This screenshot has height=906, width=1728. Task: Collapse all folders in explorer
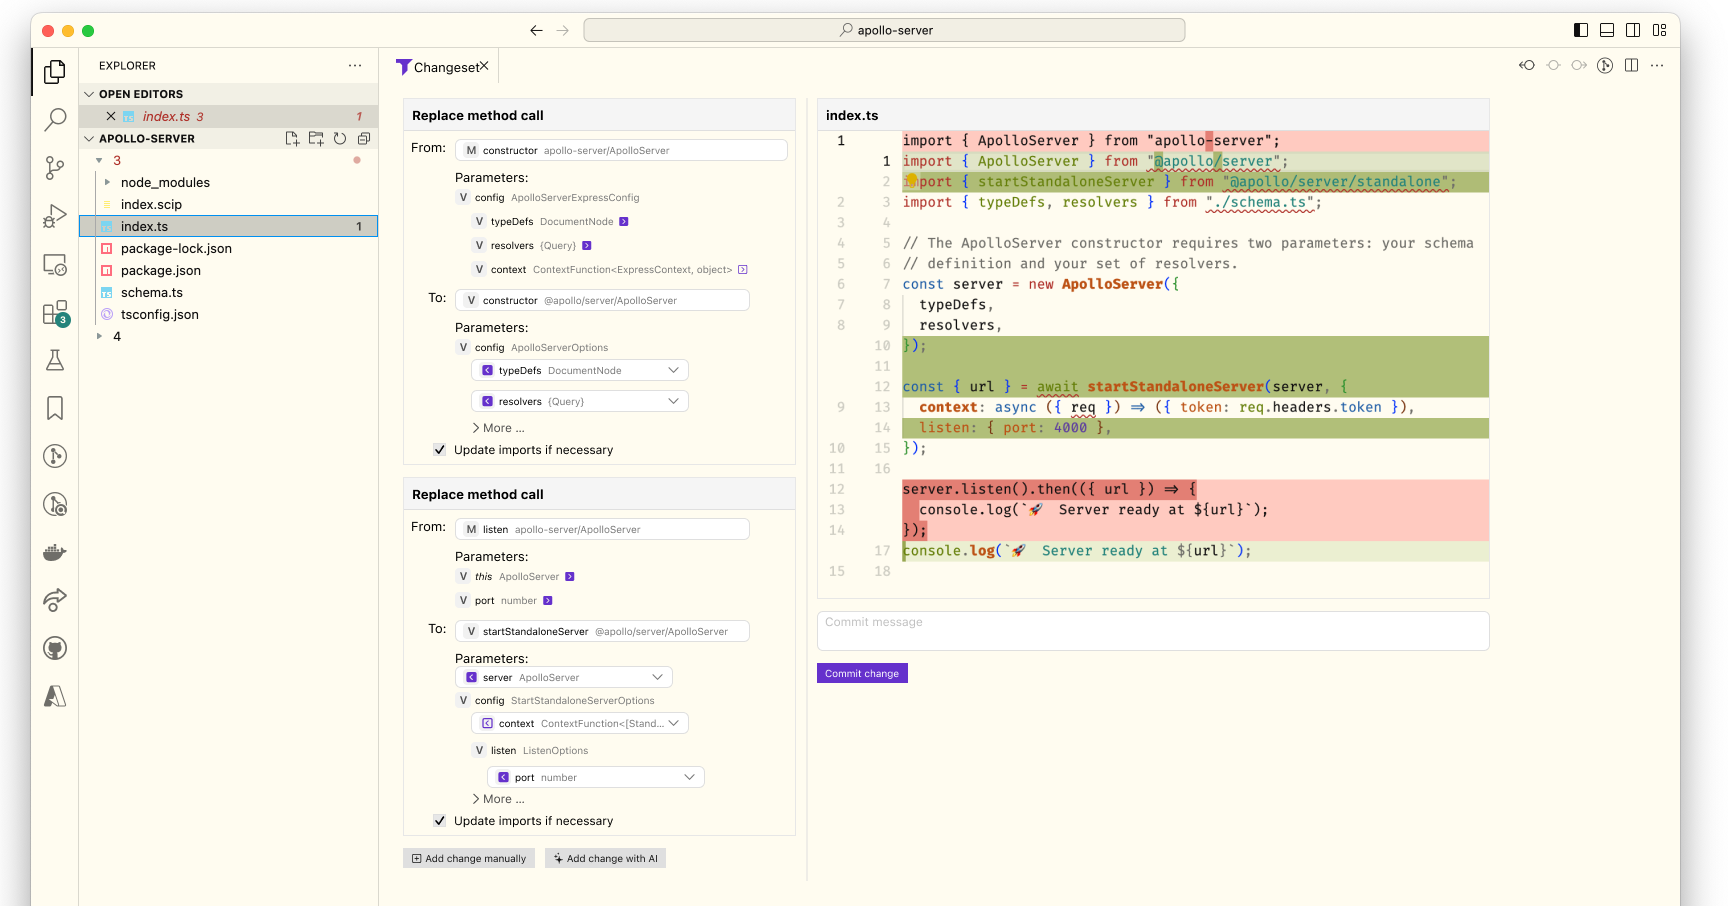(364, 139)
